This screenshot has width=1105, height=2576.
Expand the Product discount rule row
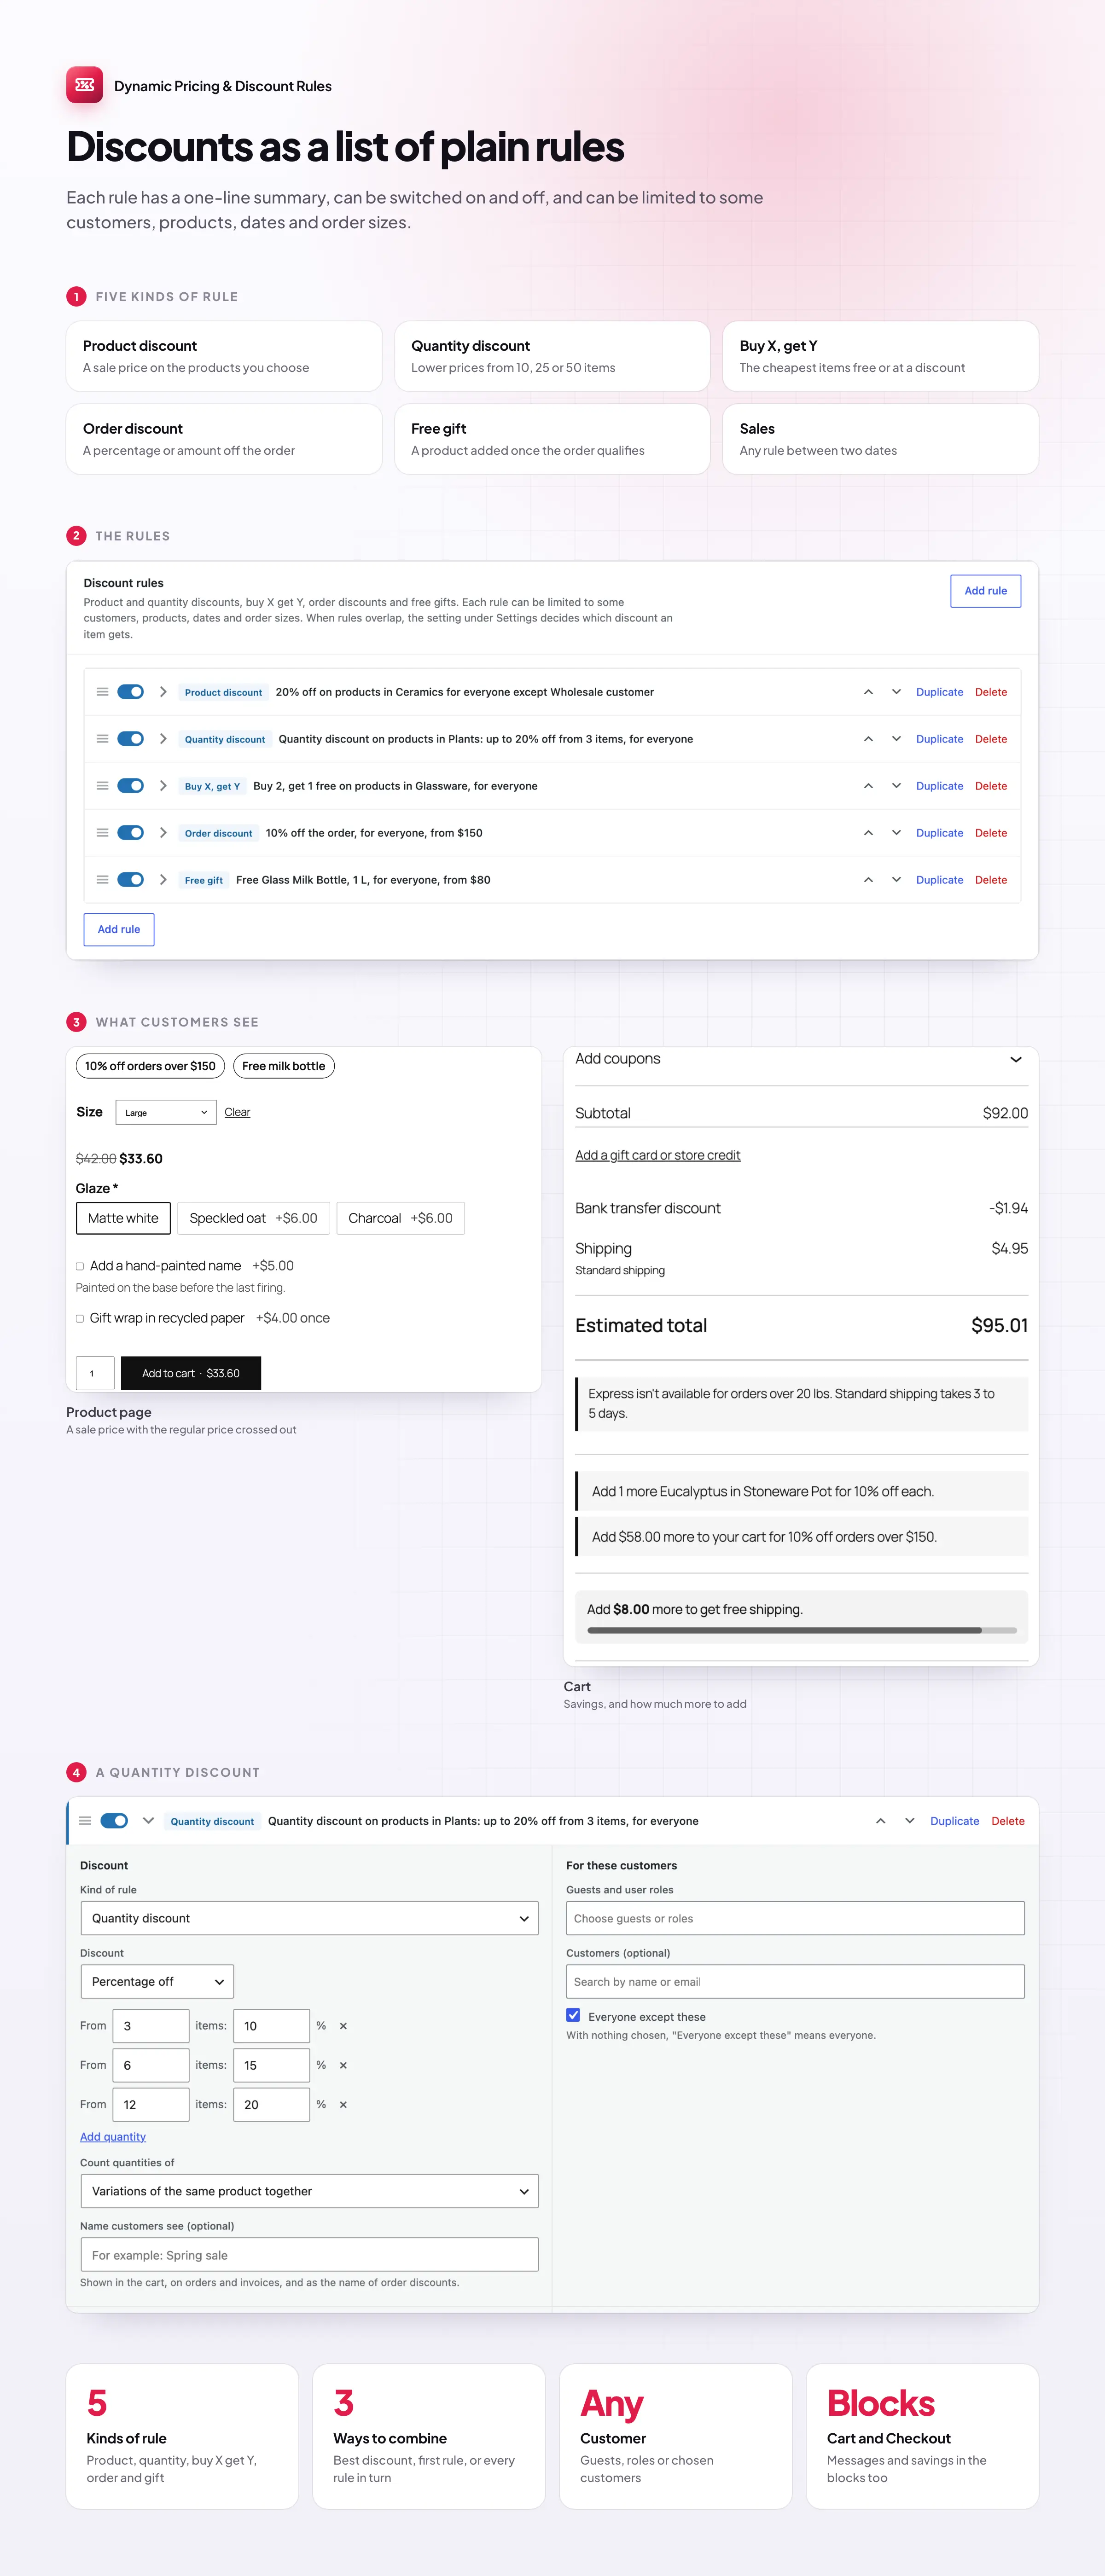[163, 692]
